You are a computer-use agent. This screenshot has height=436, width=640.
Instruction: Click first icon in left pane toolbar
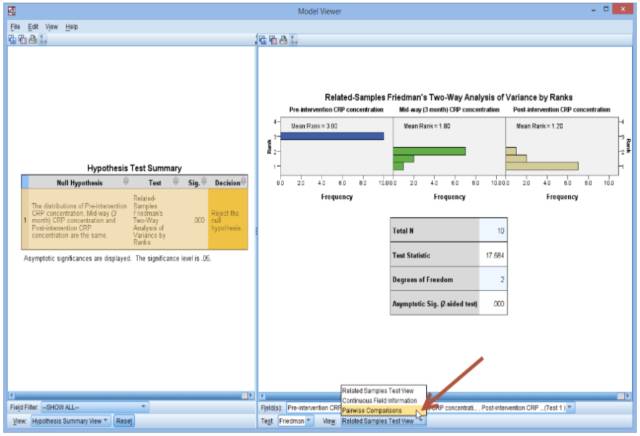[13, 40]
